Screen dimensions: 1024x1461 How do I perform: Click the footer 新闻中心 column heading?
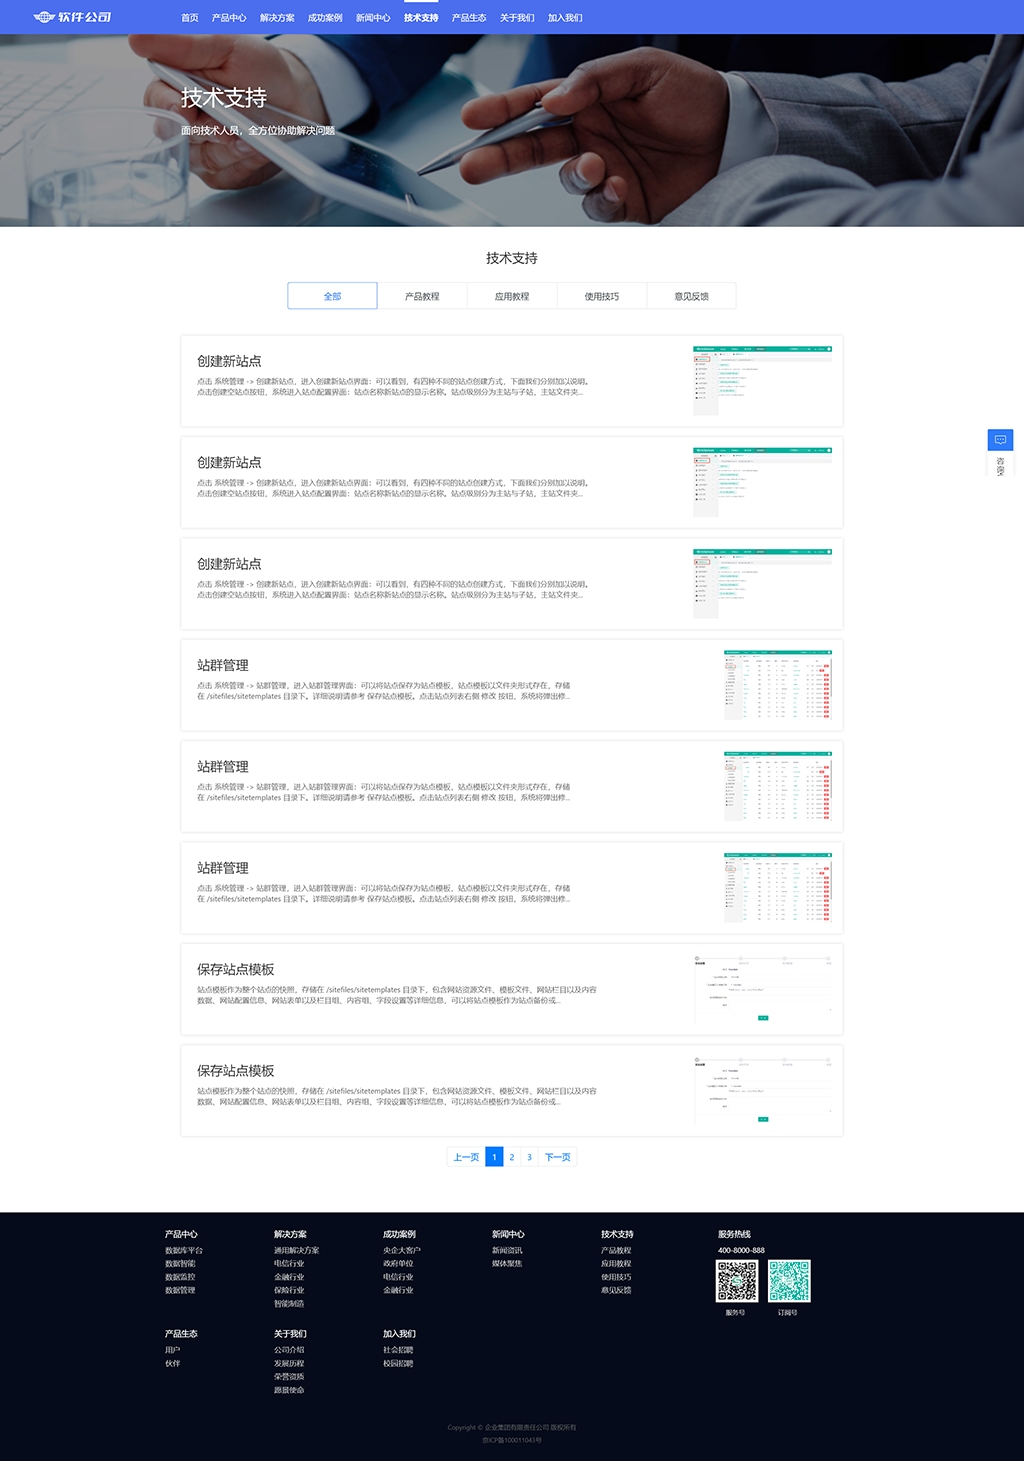508,1234
